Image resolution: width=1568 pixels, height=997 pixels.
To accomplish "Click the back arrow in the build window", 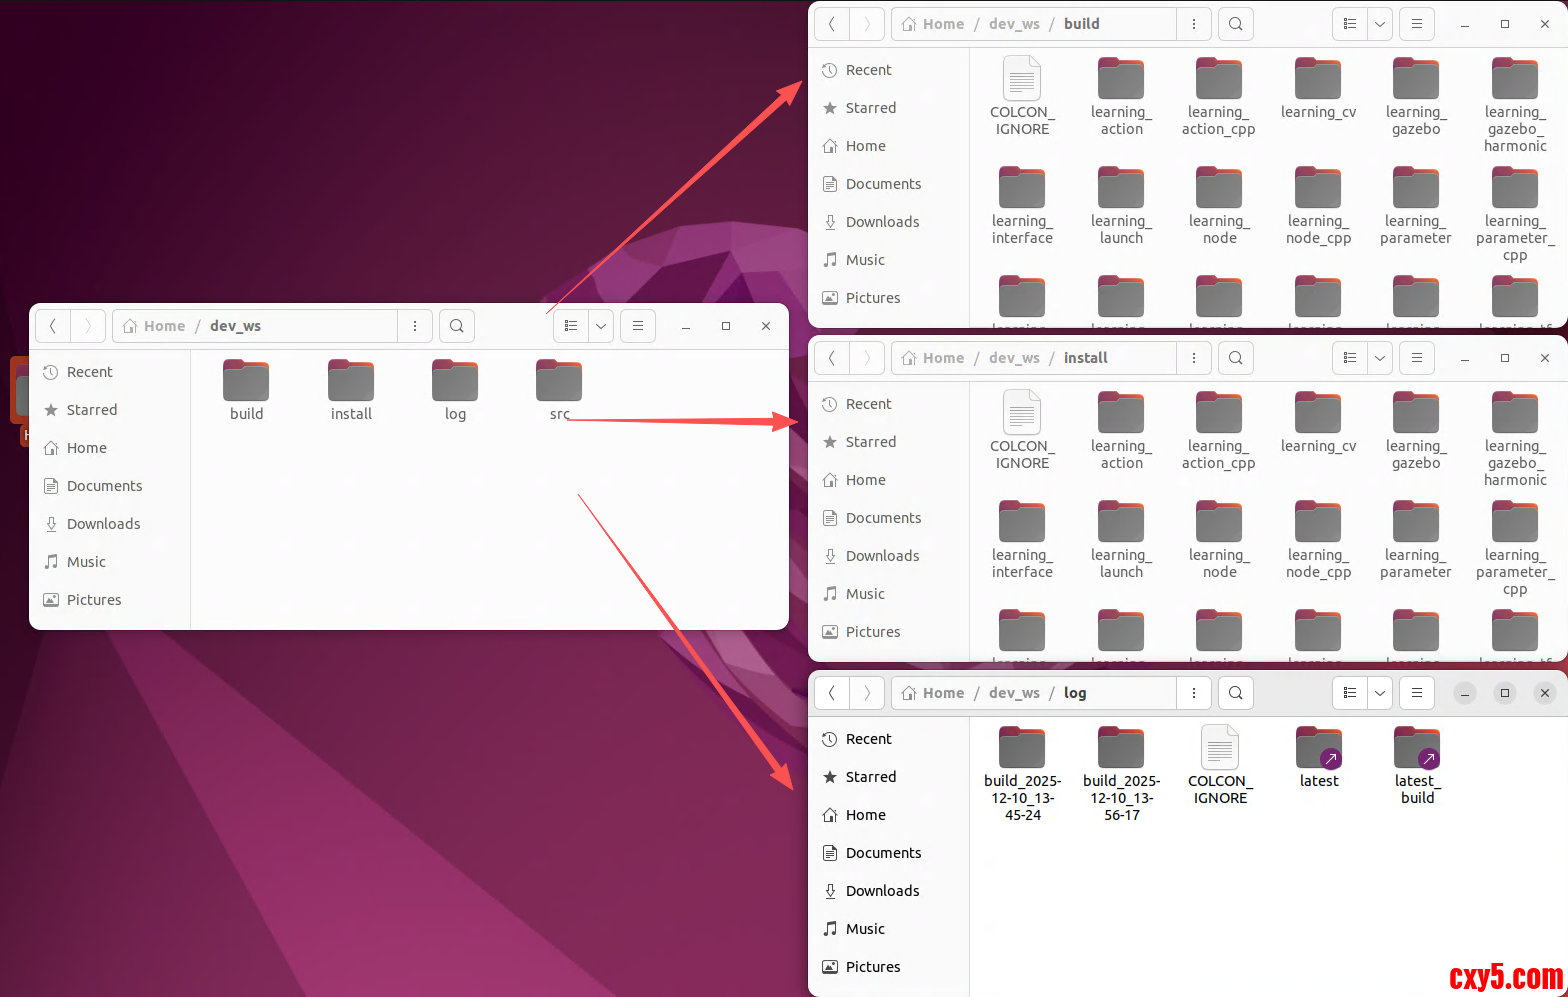I will click(x=832, y=24).
